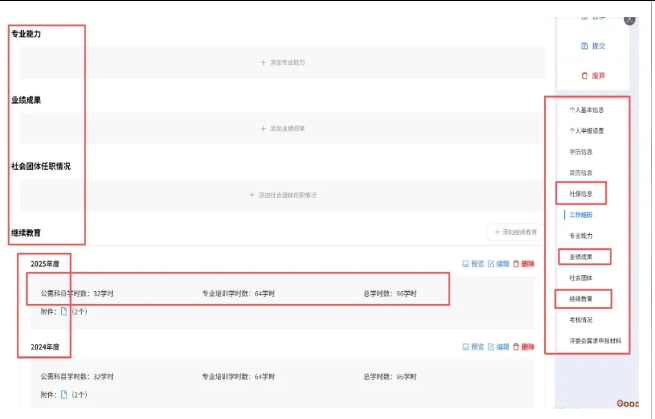Go to 个人基本信息 in the side navigation
This screenshot has height=419, width=655.
587,110
